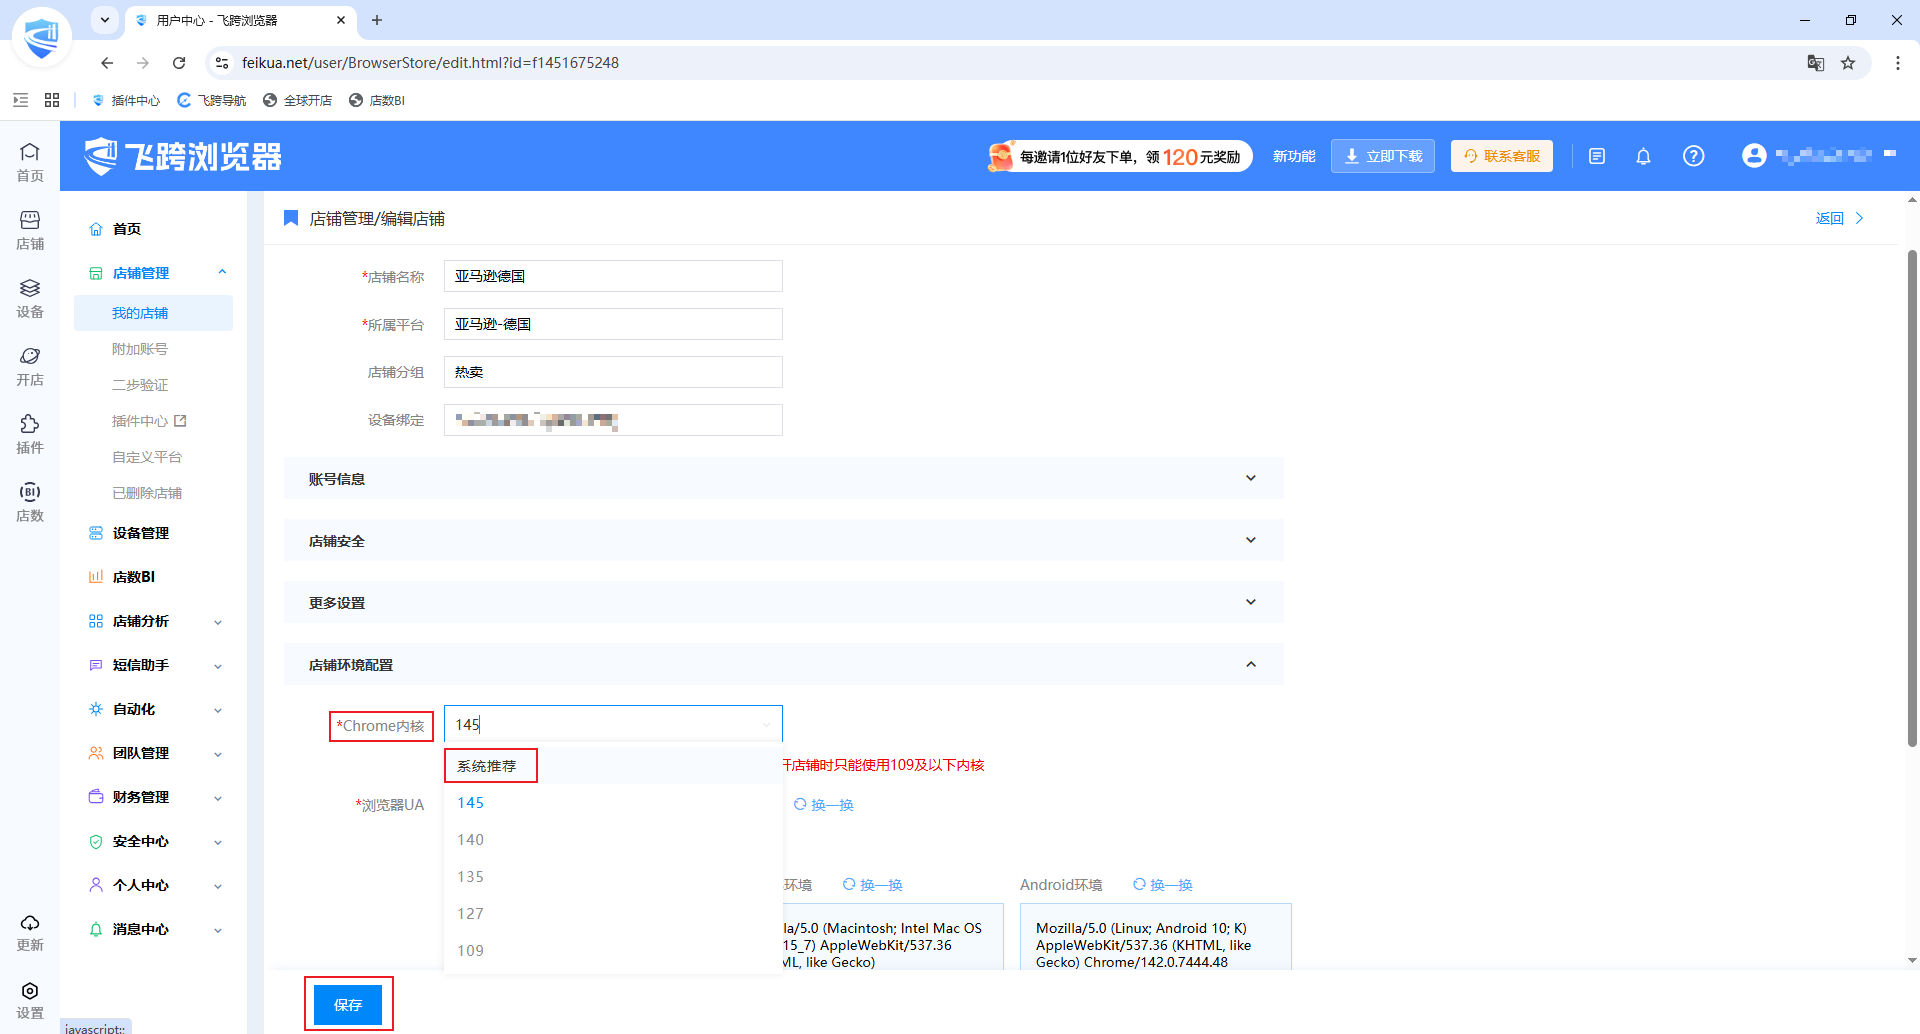Screen dimensions: 1920x1034
Task: Open the 插件 icon in left rail
Action: [x=30, y=434]
